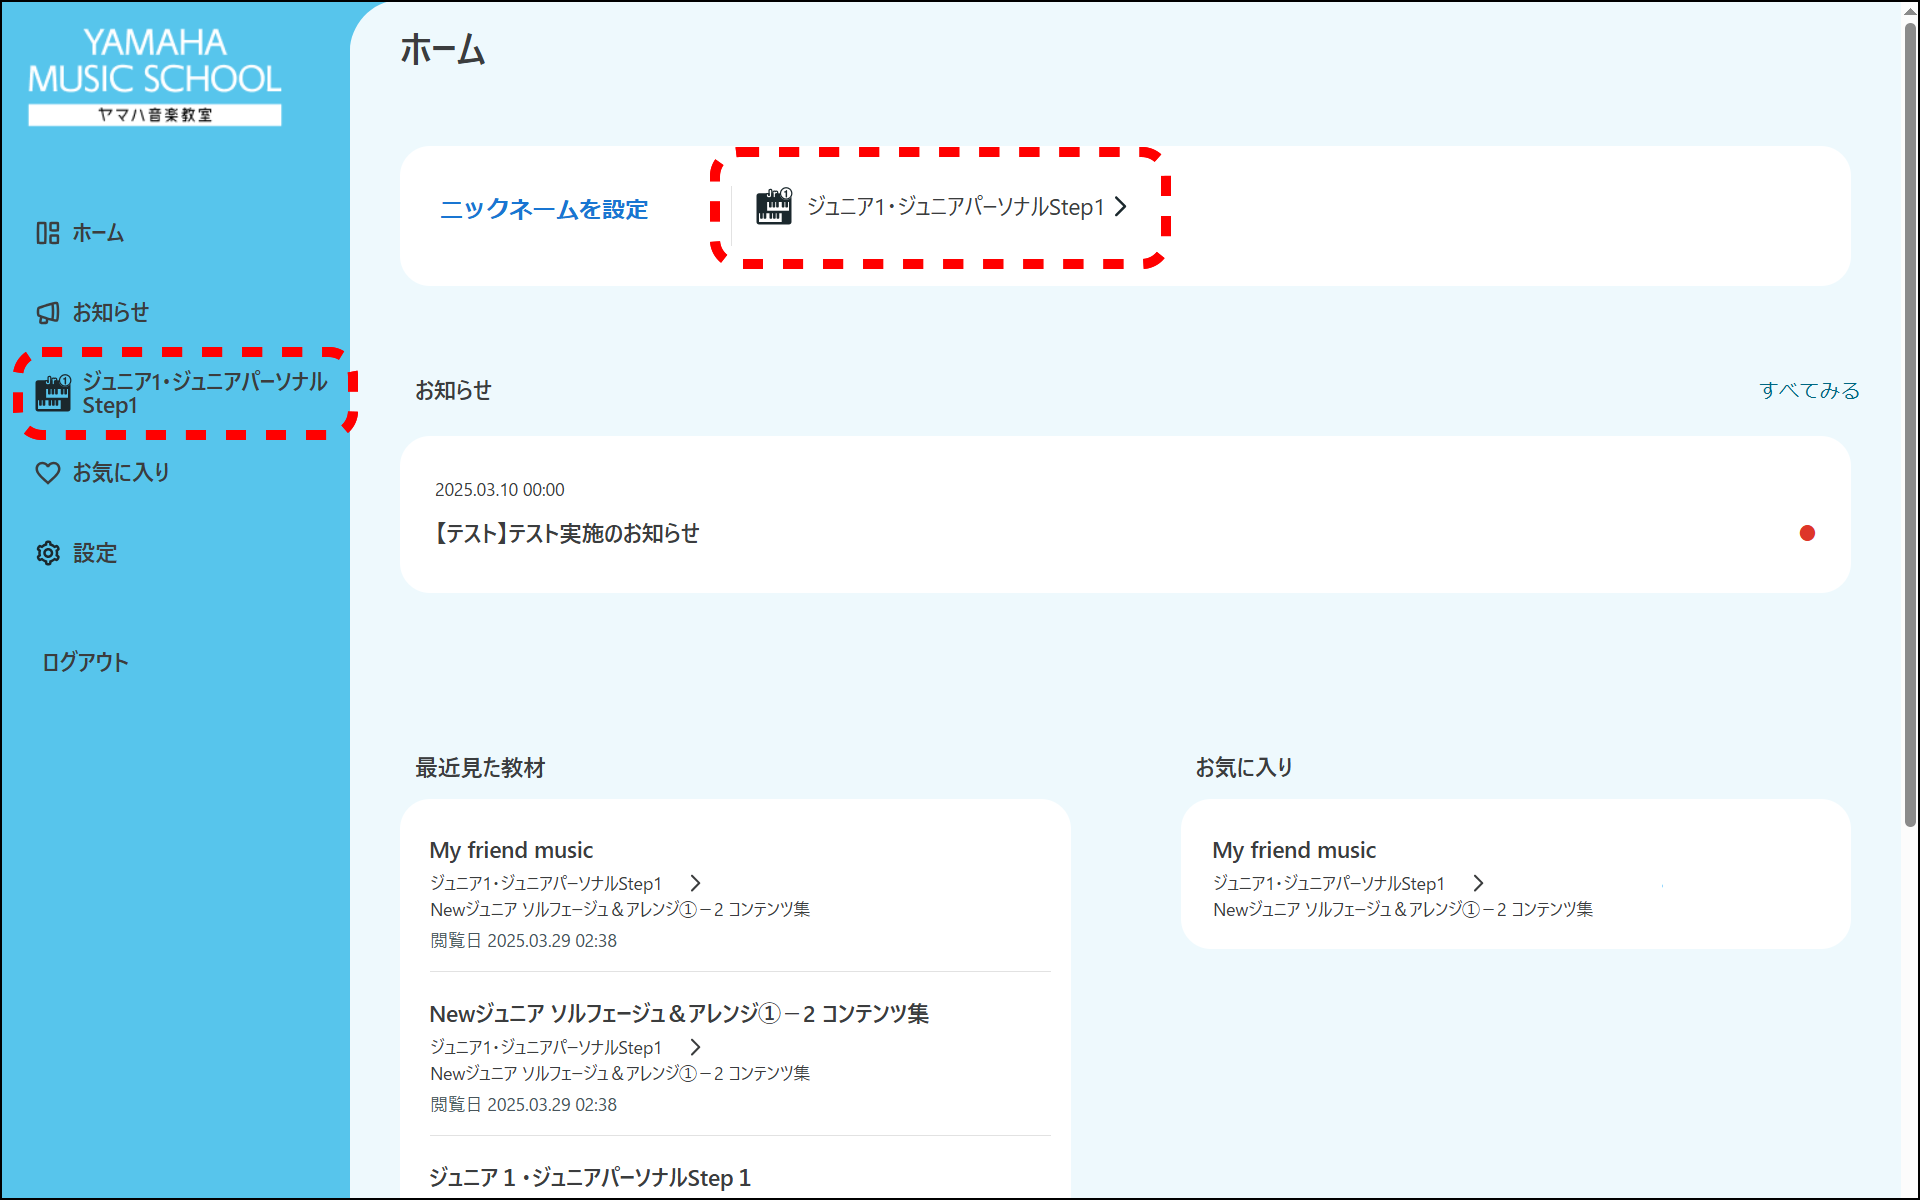Click chevron under Newジュニア ソルフェージュ entry

pos(696,1047)
